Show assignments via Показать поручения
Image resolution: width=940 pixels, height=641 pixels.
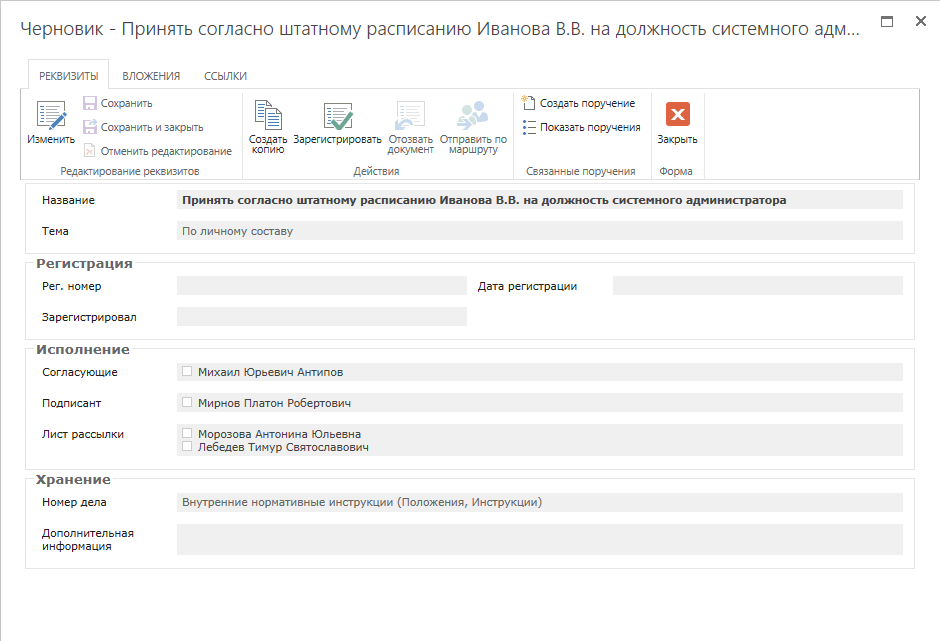[530, 127]
